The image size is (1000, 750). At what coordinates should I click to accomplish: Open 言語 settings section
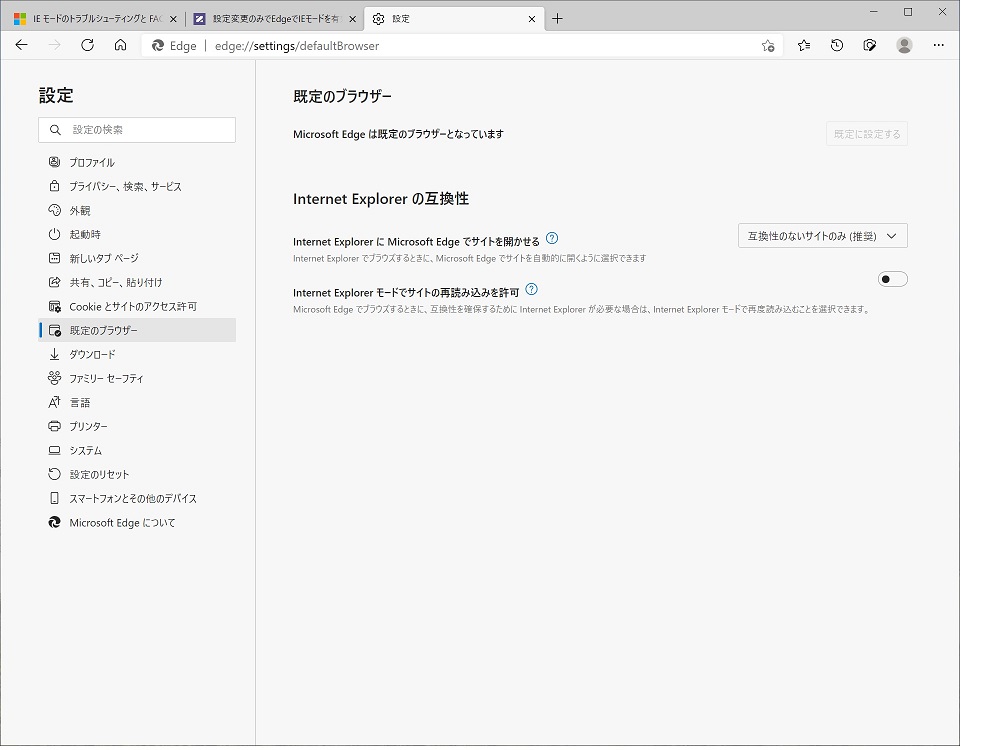(x=137, y=402)
